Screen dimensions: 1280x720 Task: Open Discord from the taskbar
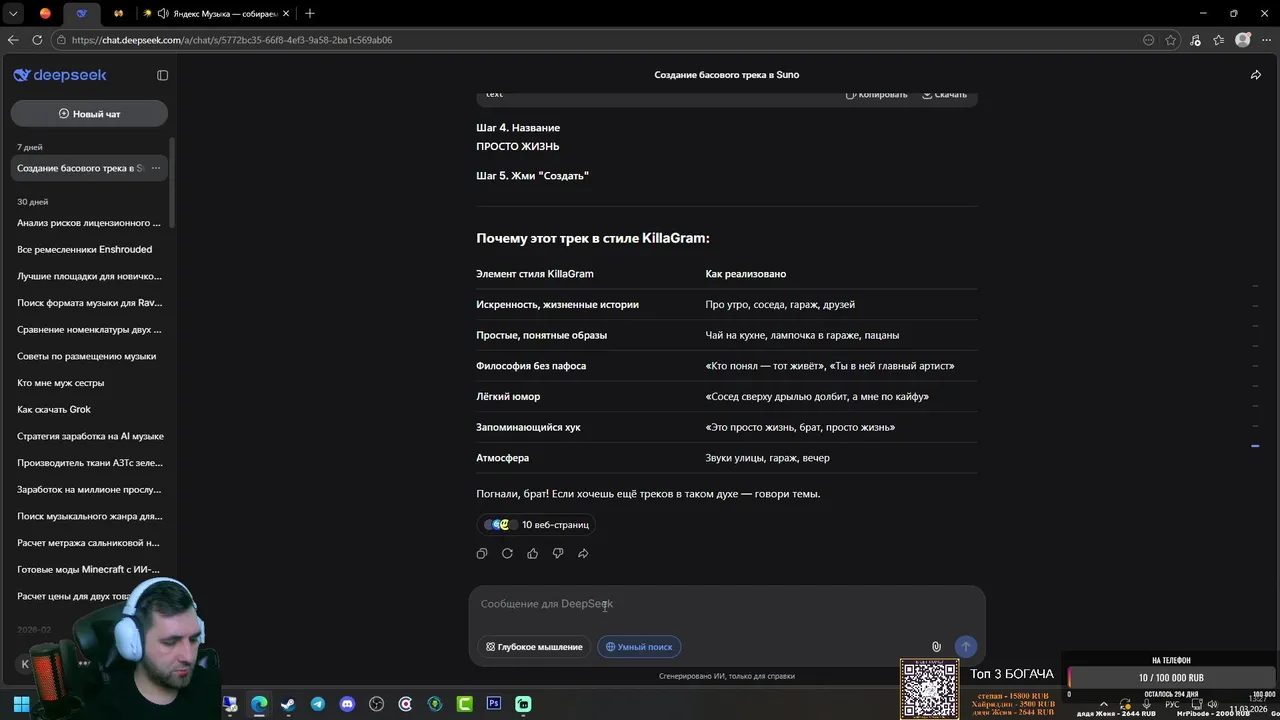pyautogui.click(x=347, y=704)
